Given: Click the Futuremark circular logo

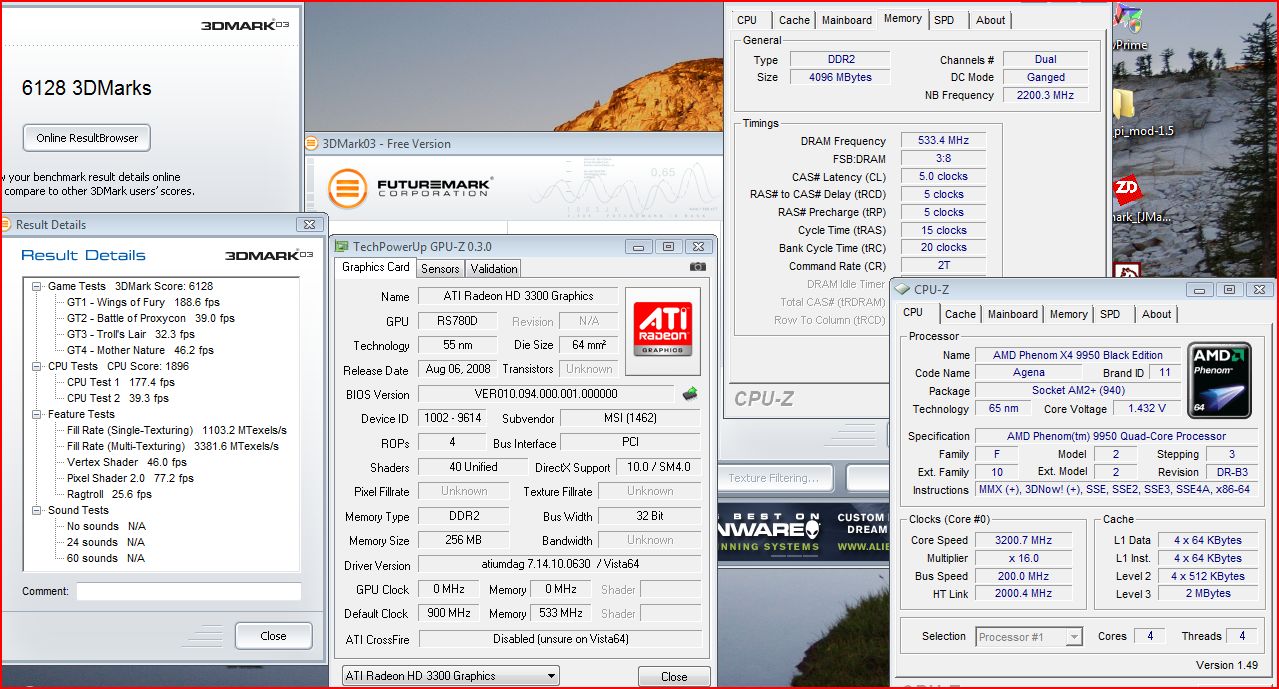Looking at the screenshot, I should [347, 187].
